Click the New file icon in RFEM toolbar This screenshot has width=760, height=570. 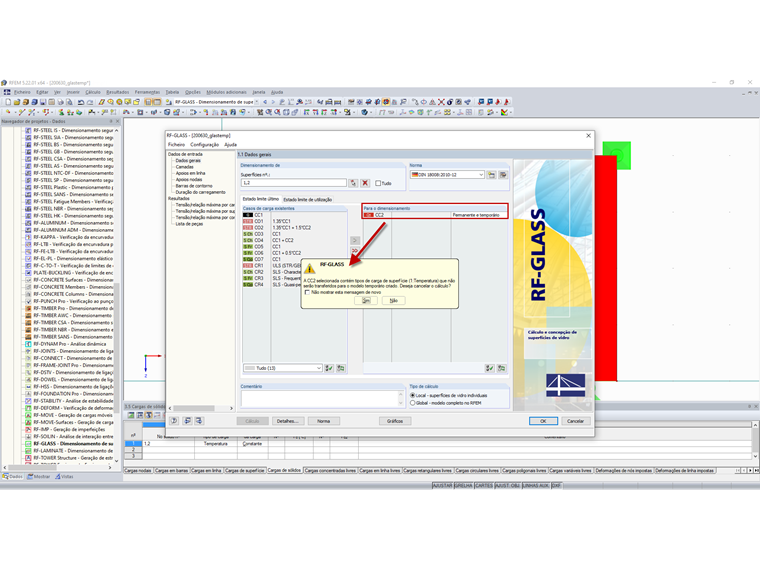(x=8, y=102)
